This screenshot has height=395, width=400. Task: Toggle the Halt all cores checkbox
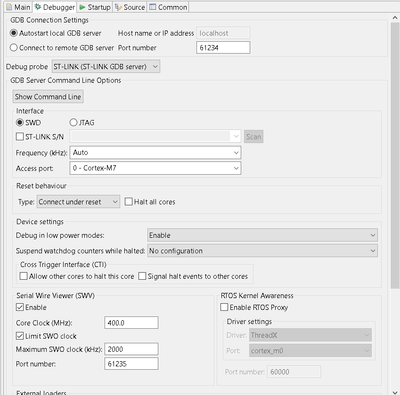(x=128, y=202)
